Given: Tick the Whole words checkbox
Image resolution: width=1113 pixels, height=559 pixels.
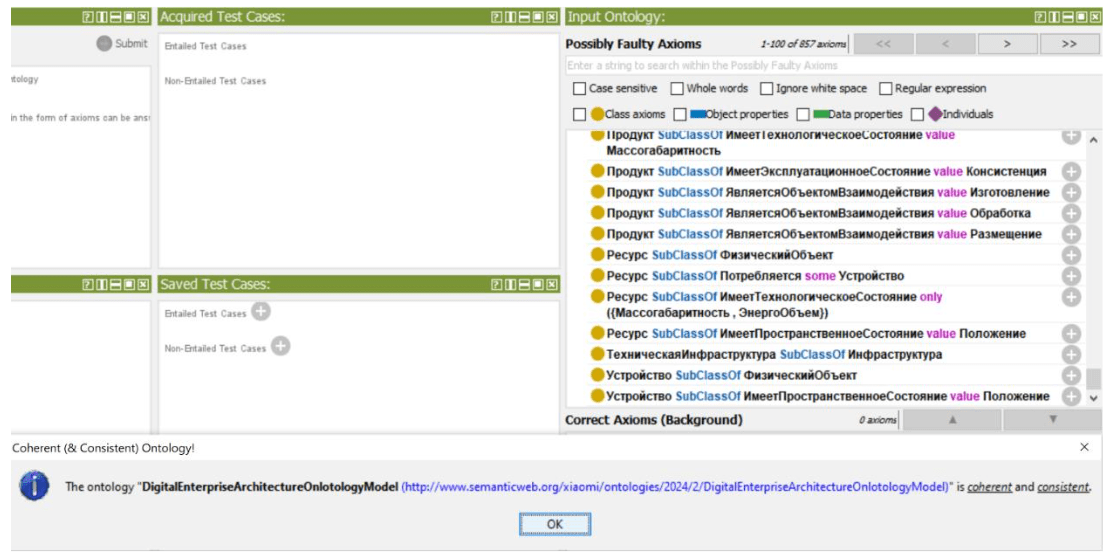Looking at the screenshot, I should pyautogui.click(x=677, y=89).
